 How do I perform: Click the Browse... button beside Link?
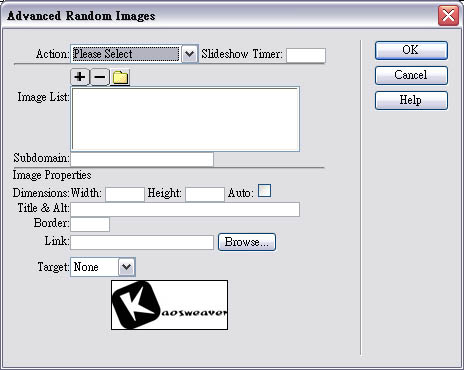click(247, 242)
